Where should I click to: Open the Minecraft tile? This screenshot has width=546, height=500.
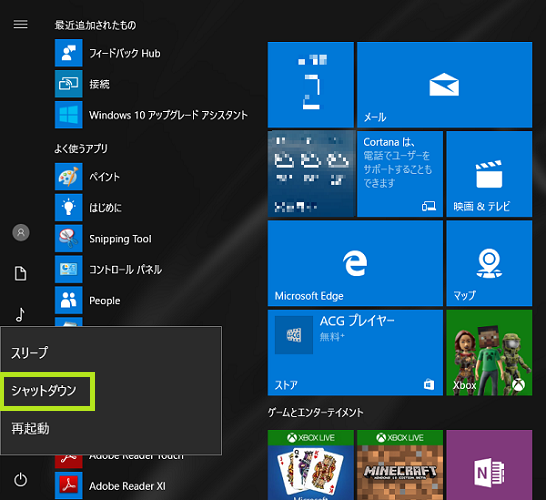coord(400,465)
